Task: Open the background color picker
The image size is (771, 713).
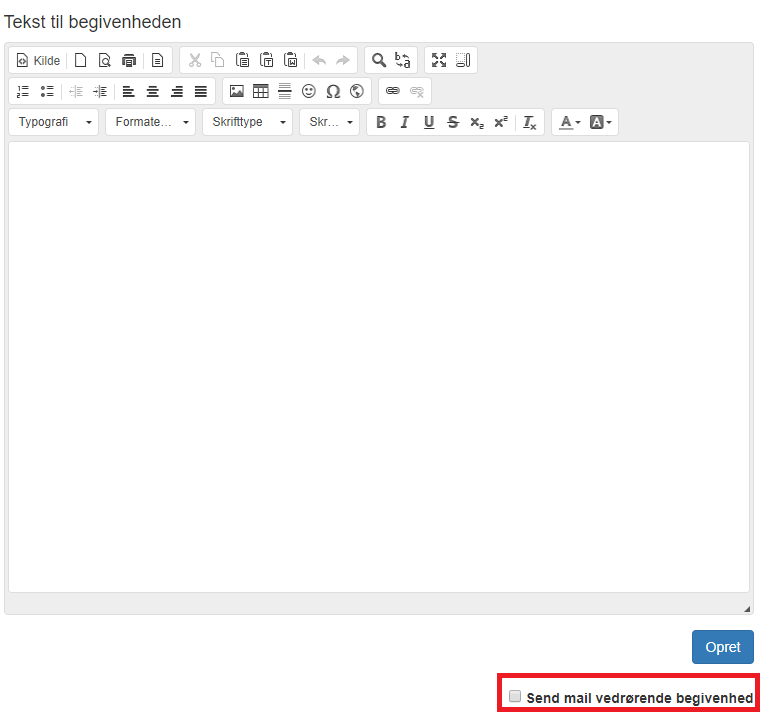Action: tap(600, 122)
